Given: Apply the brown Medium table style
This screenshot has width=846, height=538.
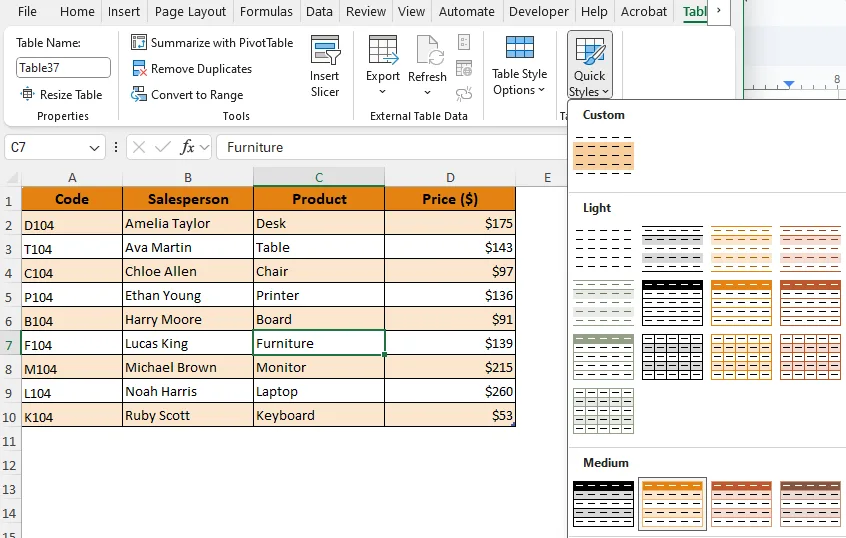Looking at the screenshot, I should click(x=810, y=504).
